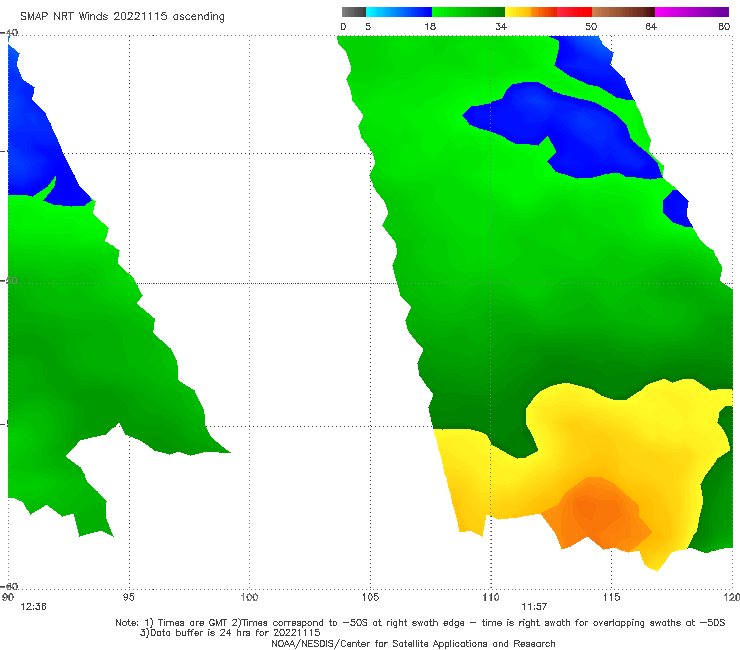Click the orange peak-wind area in the right swath
Screen dimensions: 740x650
pyautogui.click(x=597, y=515)
